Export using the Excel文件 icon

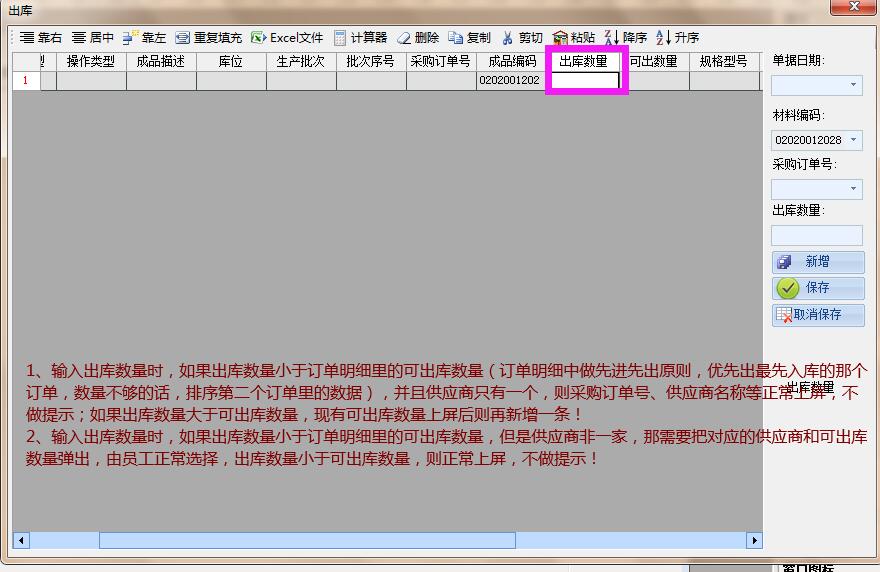pyautogui.click(x=259, y=38)
